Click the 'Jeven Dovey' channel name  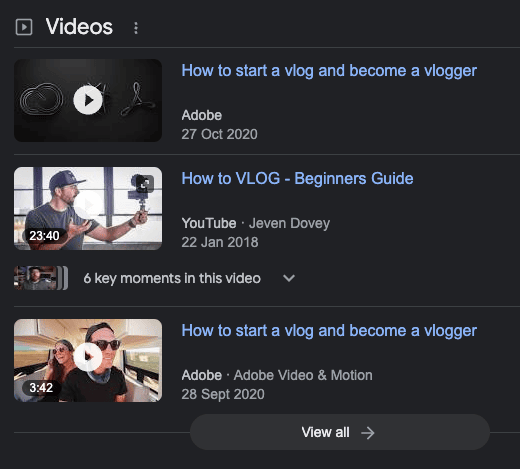point(289,223)
